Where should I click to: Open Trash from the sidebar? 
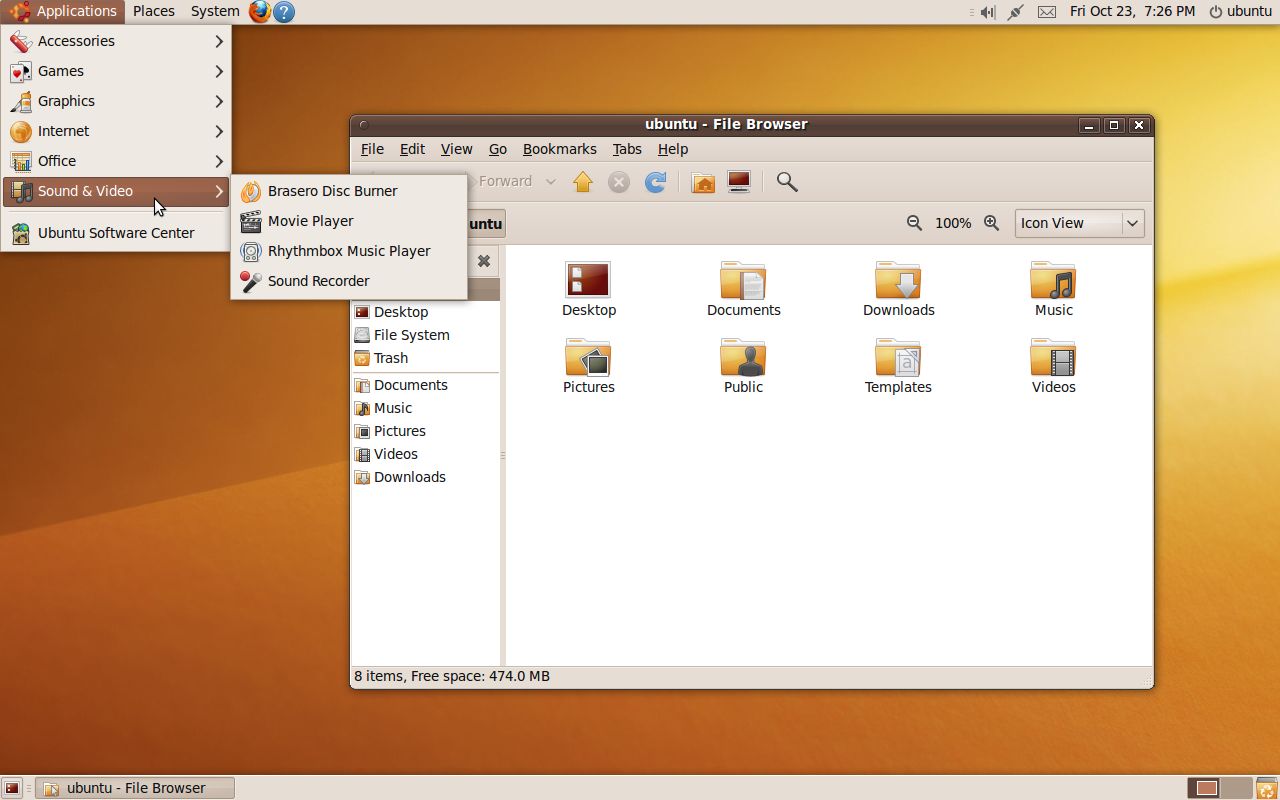pos(390,357)
